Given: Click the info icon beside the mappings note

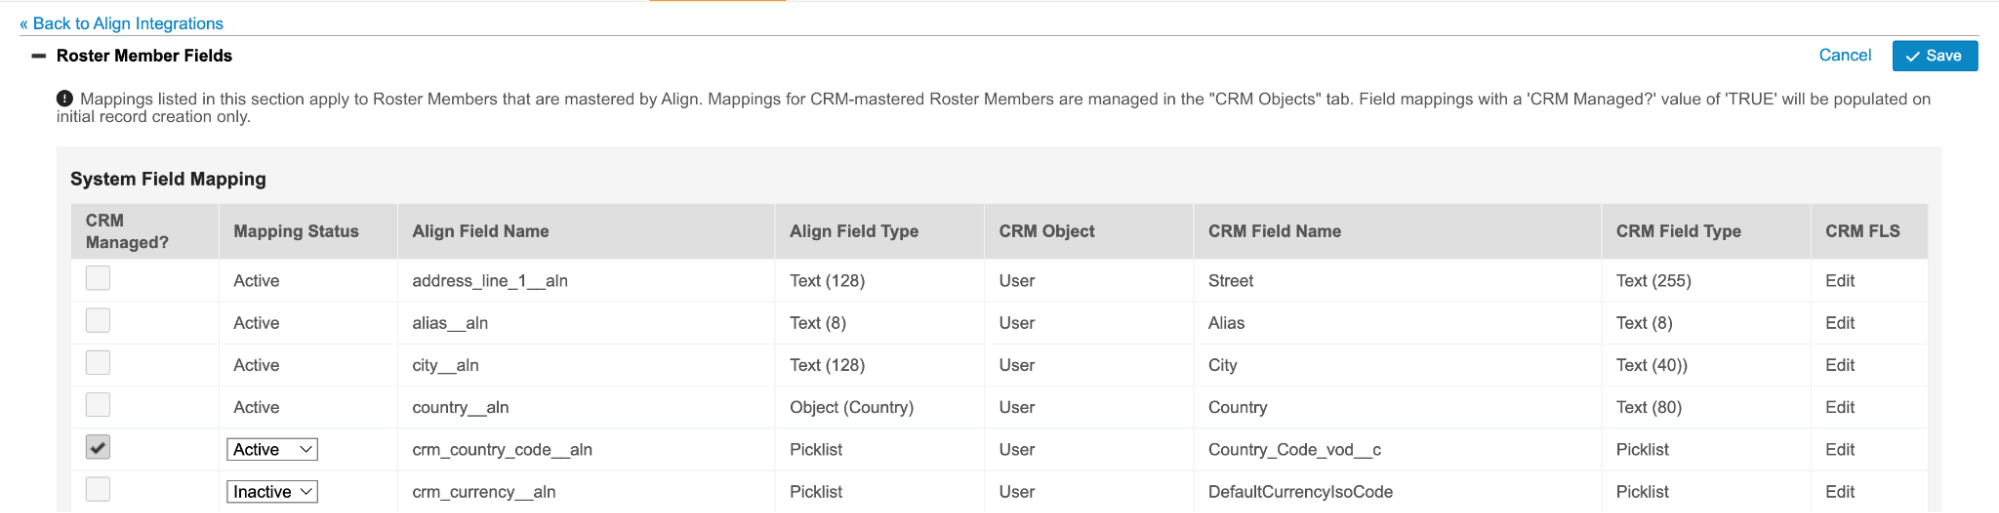Looking at the screenshot, I should [x=65, y=98].
